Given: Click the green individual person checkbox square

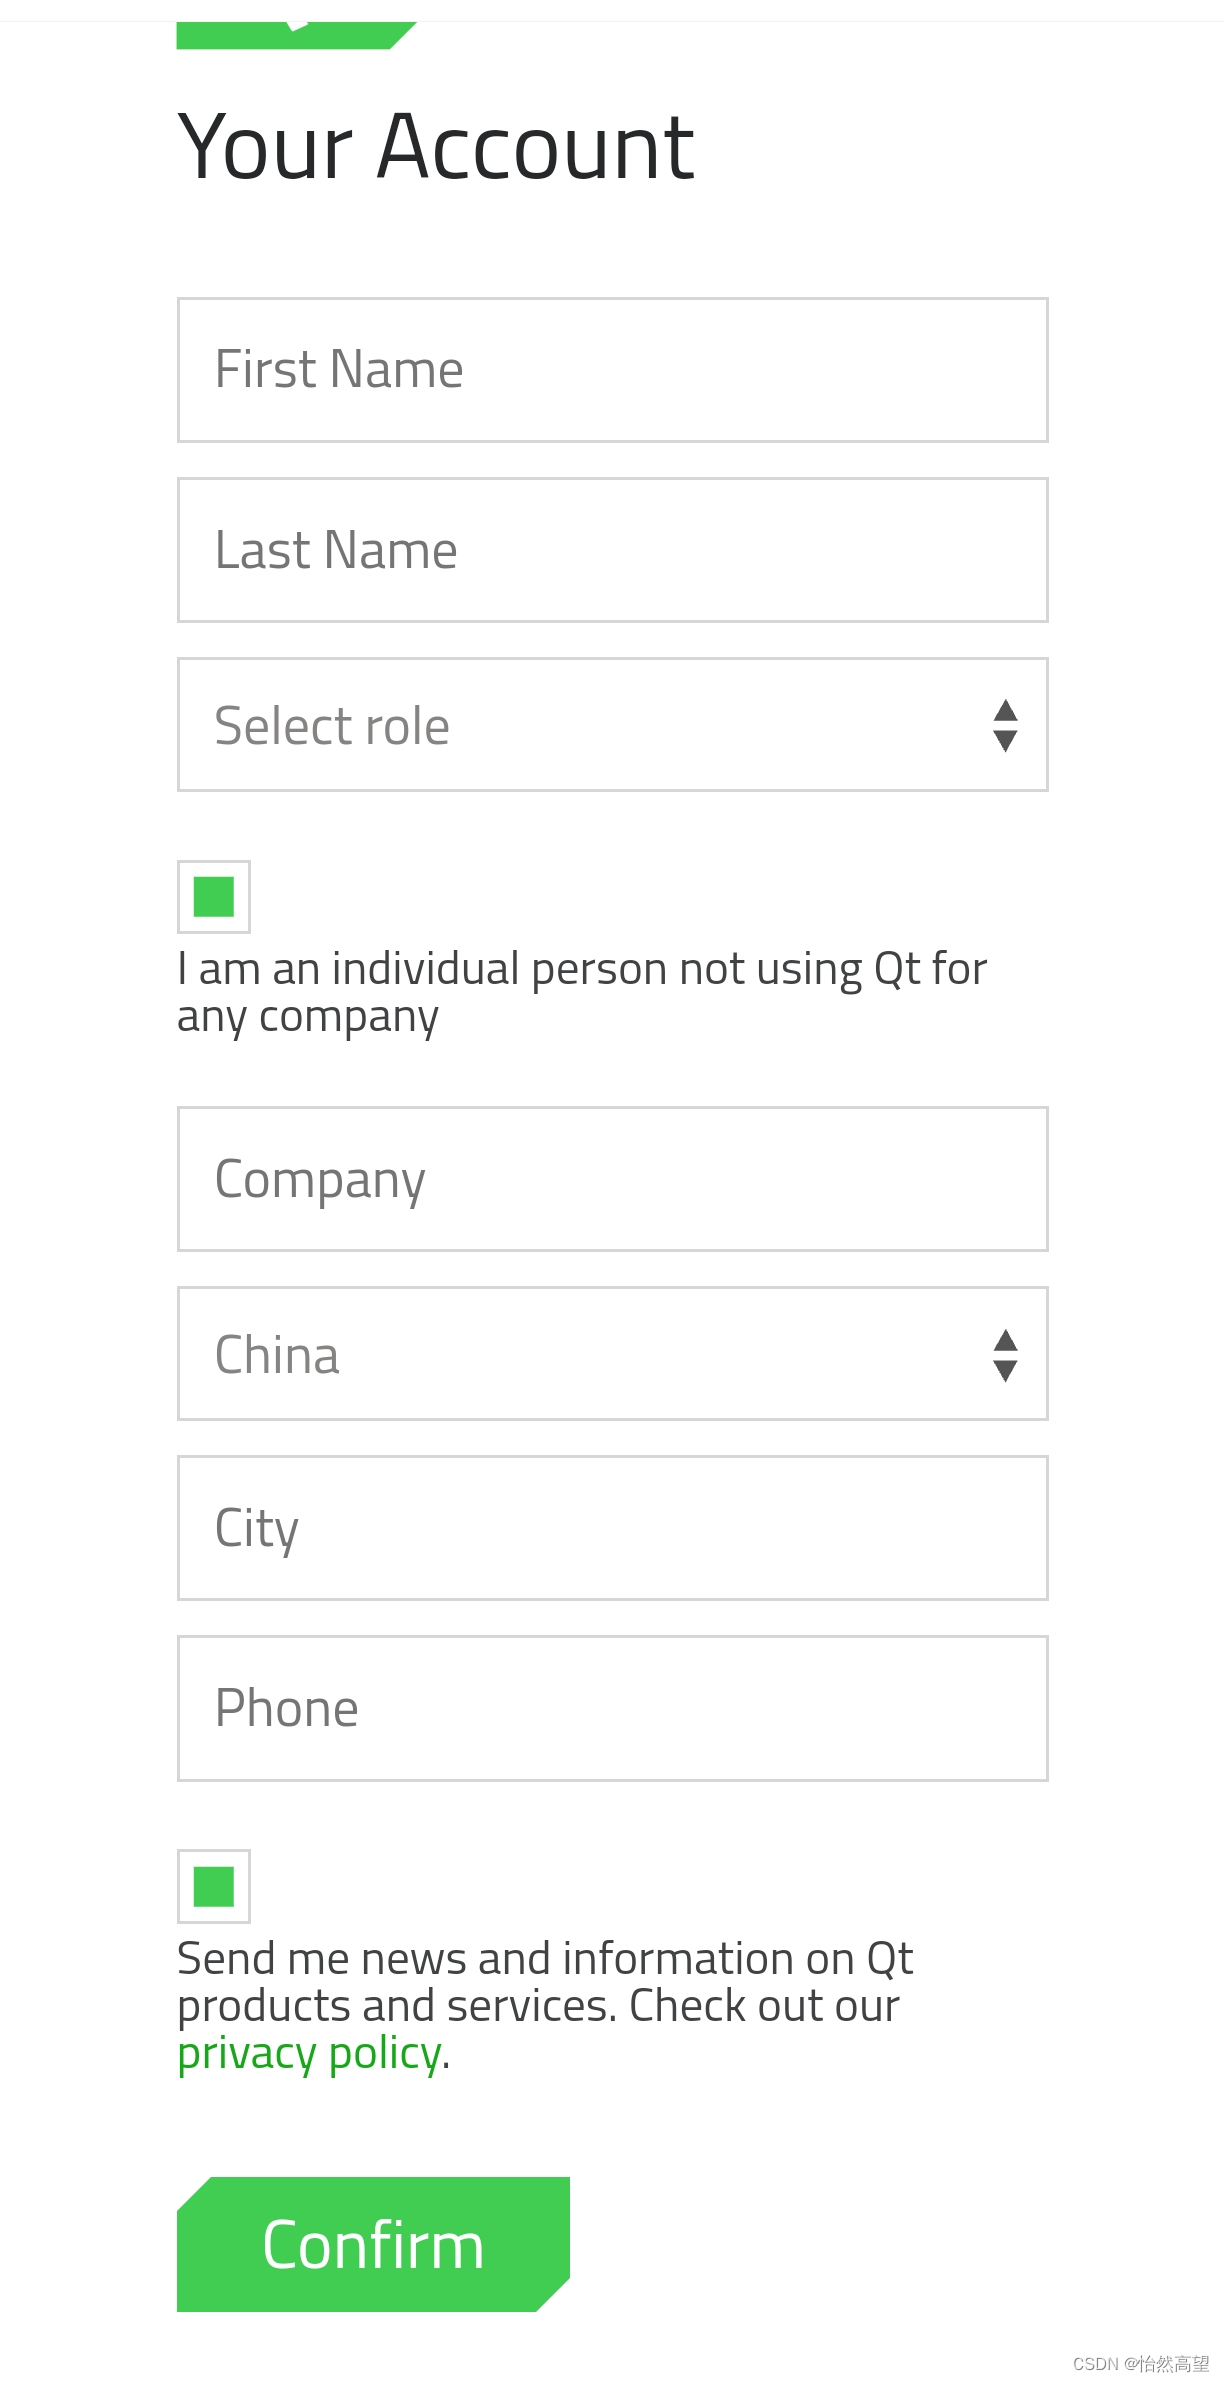Looking at the screenshot, I should 211,896.
